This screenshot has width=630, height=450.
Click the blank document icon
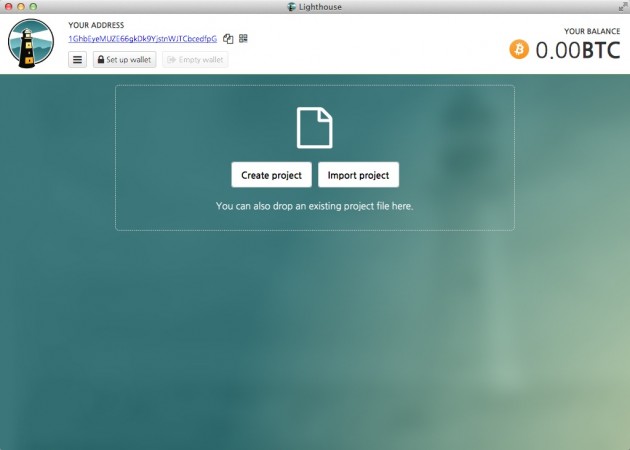[x=314, y=128]
